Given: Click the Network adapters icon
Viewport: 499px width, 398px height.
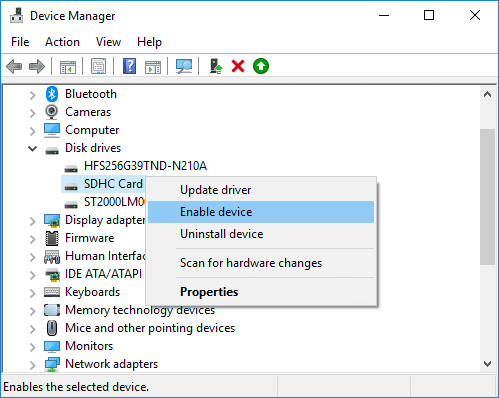Looking at the screenshot, I should [52, 364].
